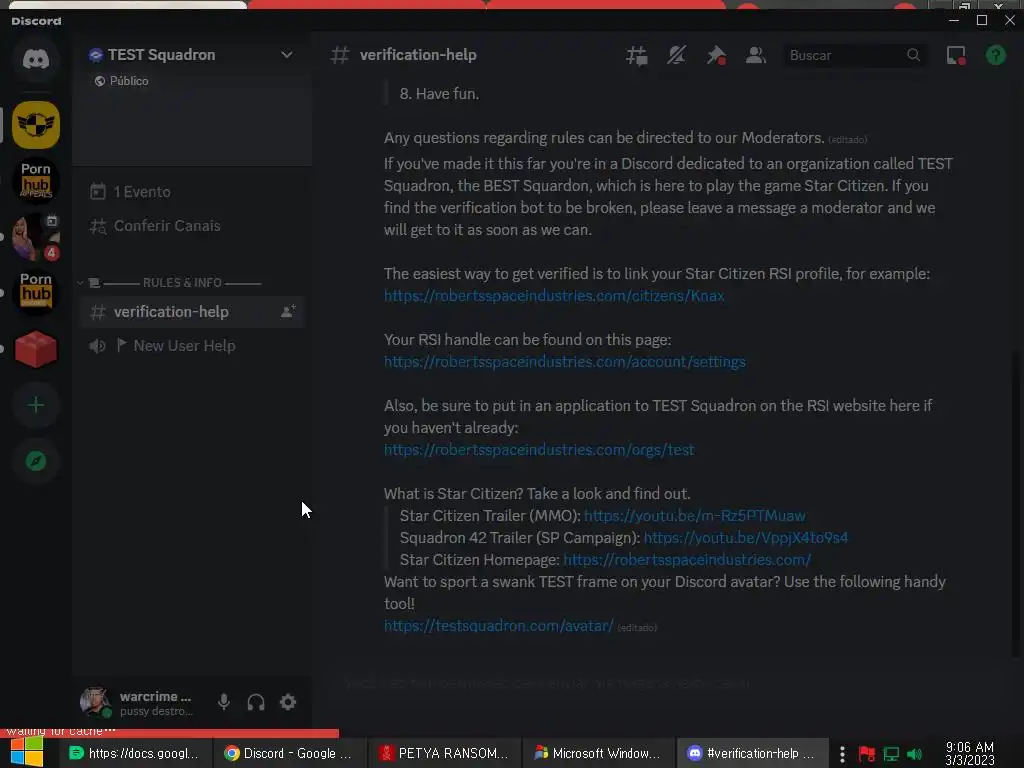Image resolution: width=1024 pixels, height=768 pixels.
Task: Toggle the member list icon
Action: [756, 56]
